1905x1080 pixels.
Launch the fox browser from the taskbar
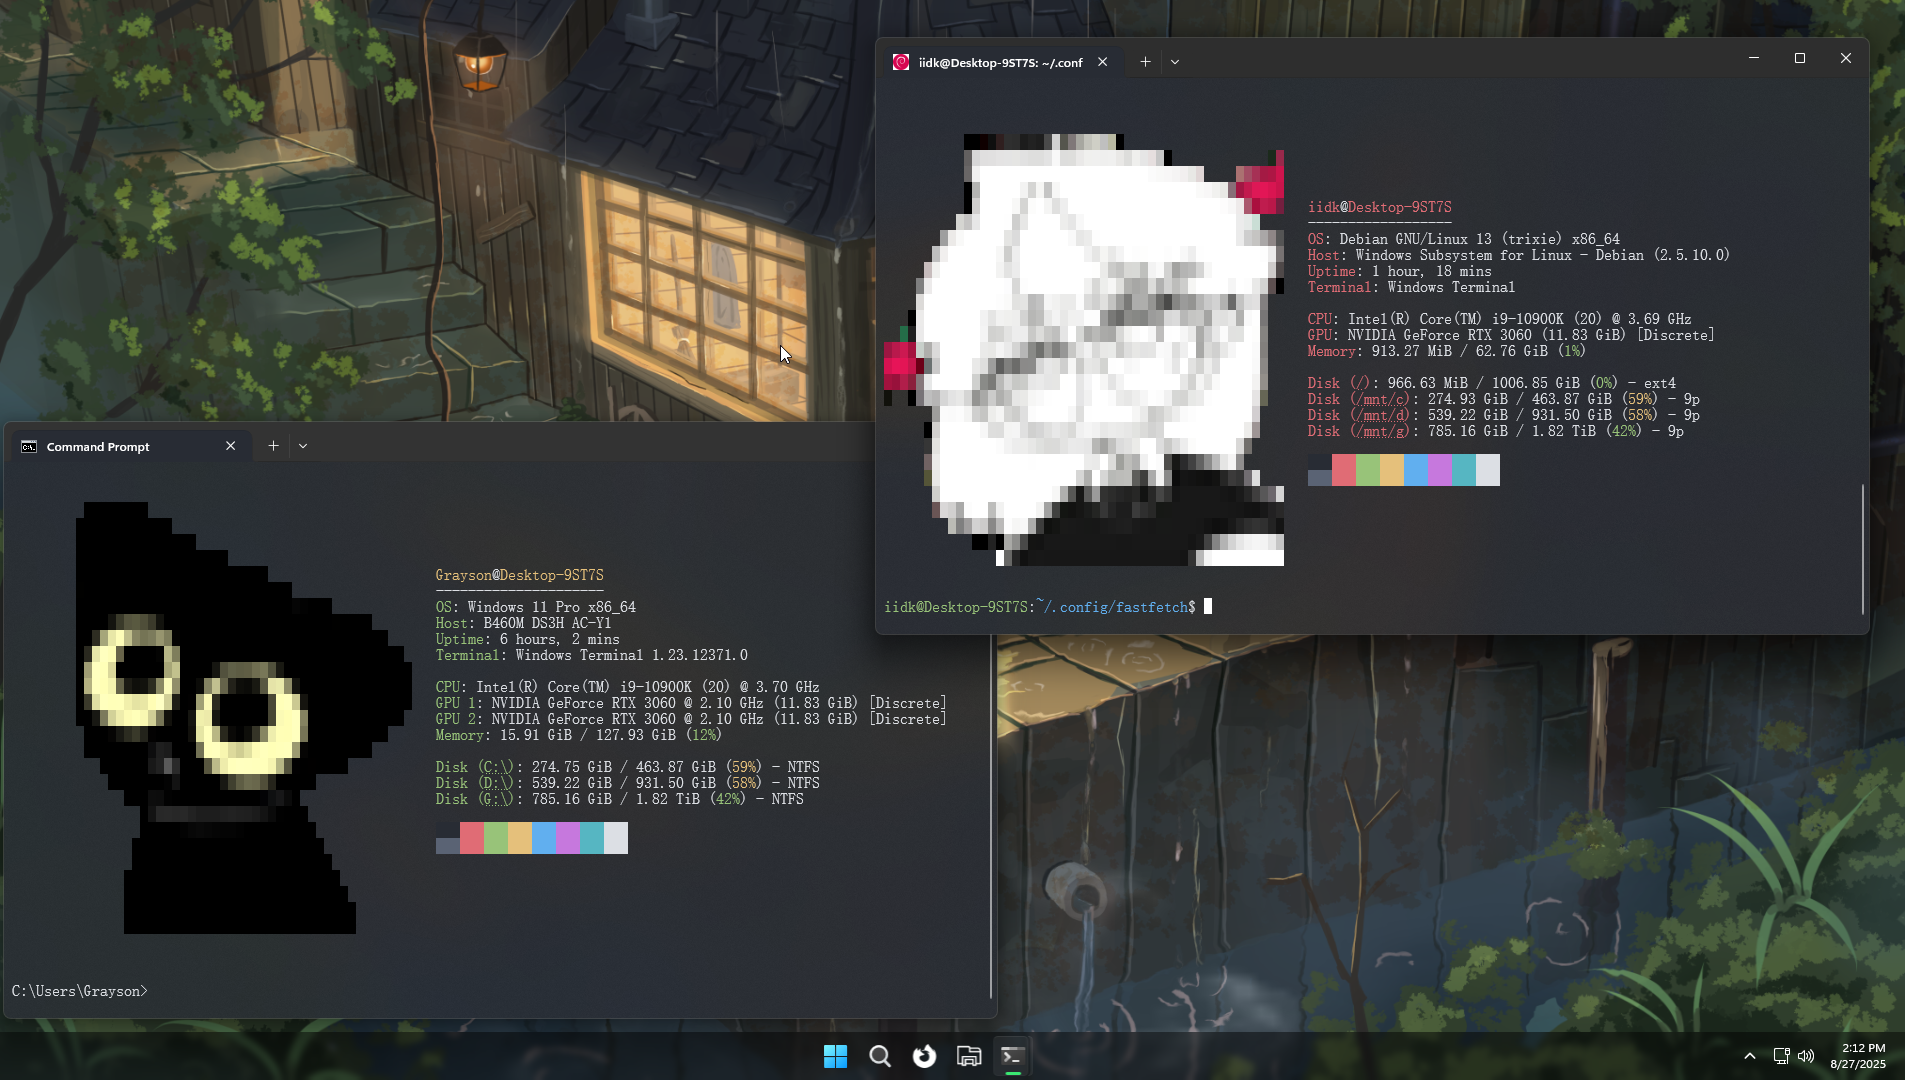pyautogui.click(x=924, y=1056)
